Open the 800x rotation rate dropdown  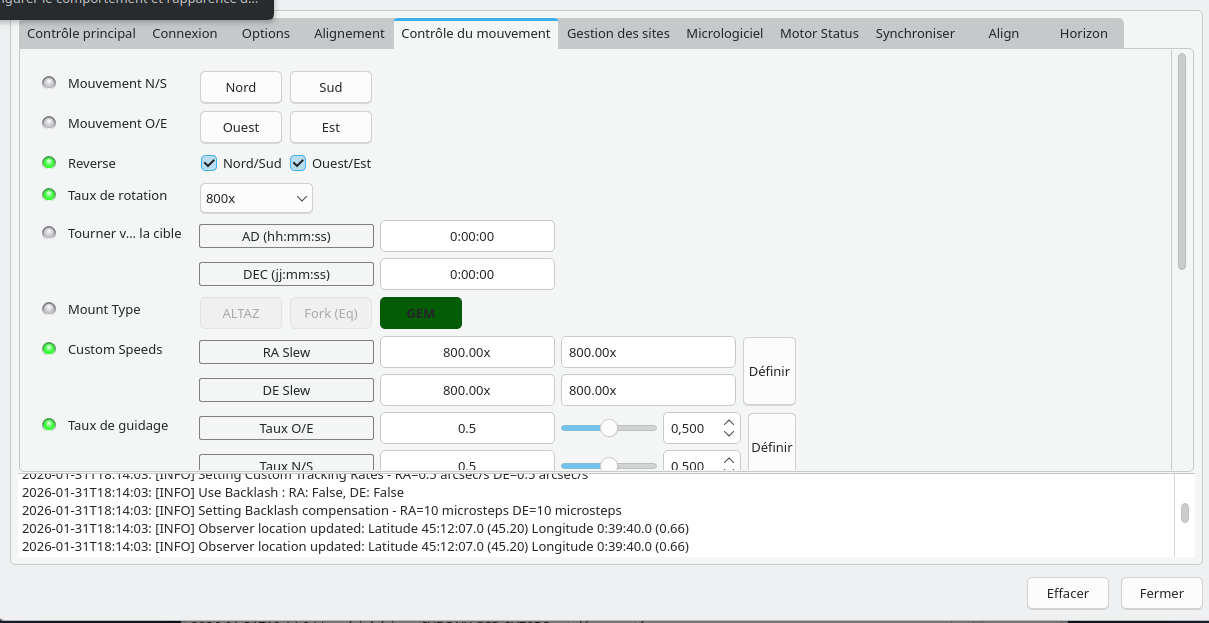(x=257, y=198)
